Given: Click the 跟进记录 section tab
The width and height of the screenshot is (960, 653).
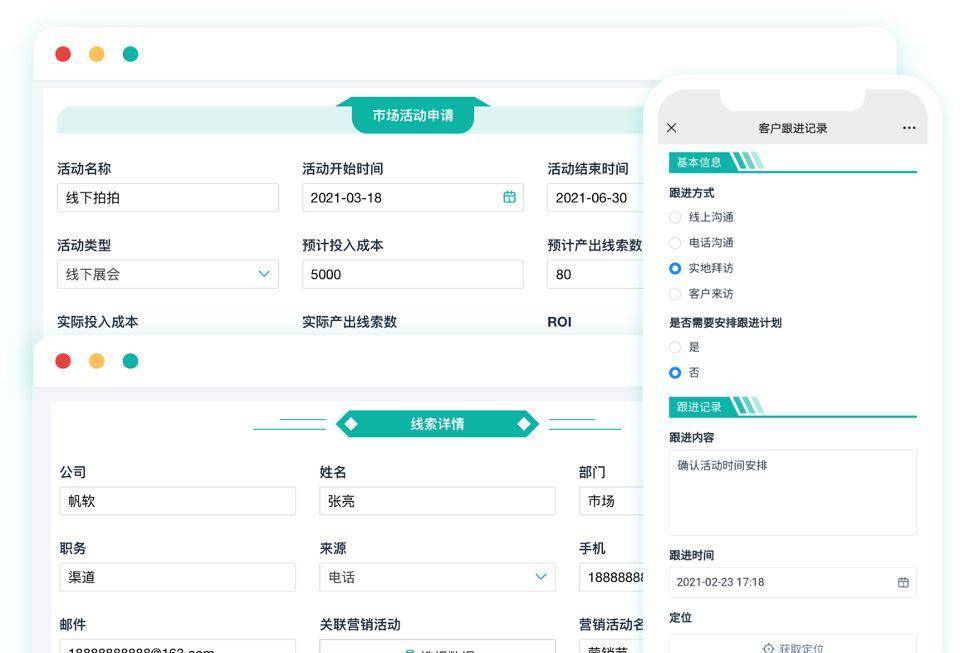Looking at the screenshot, I should point(699,407).
